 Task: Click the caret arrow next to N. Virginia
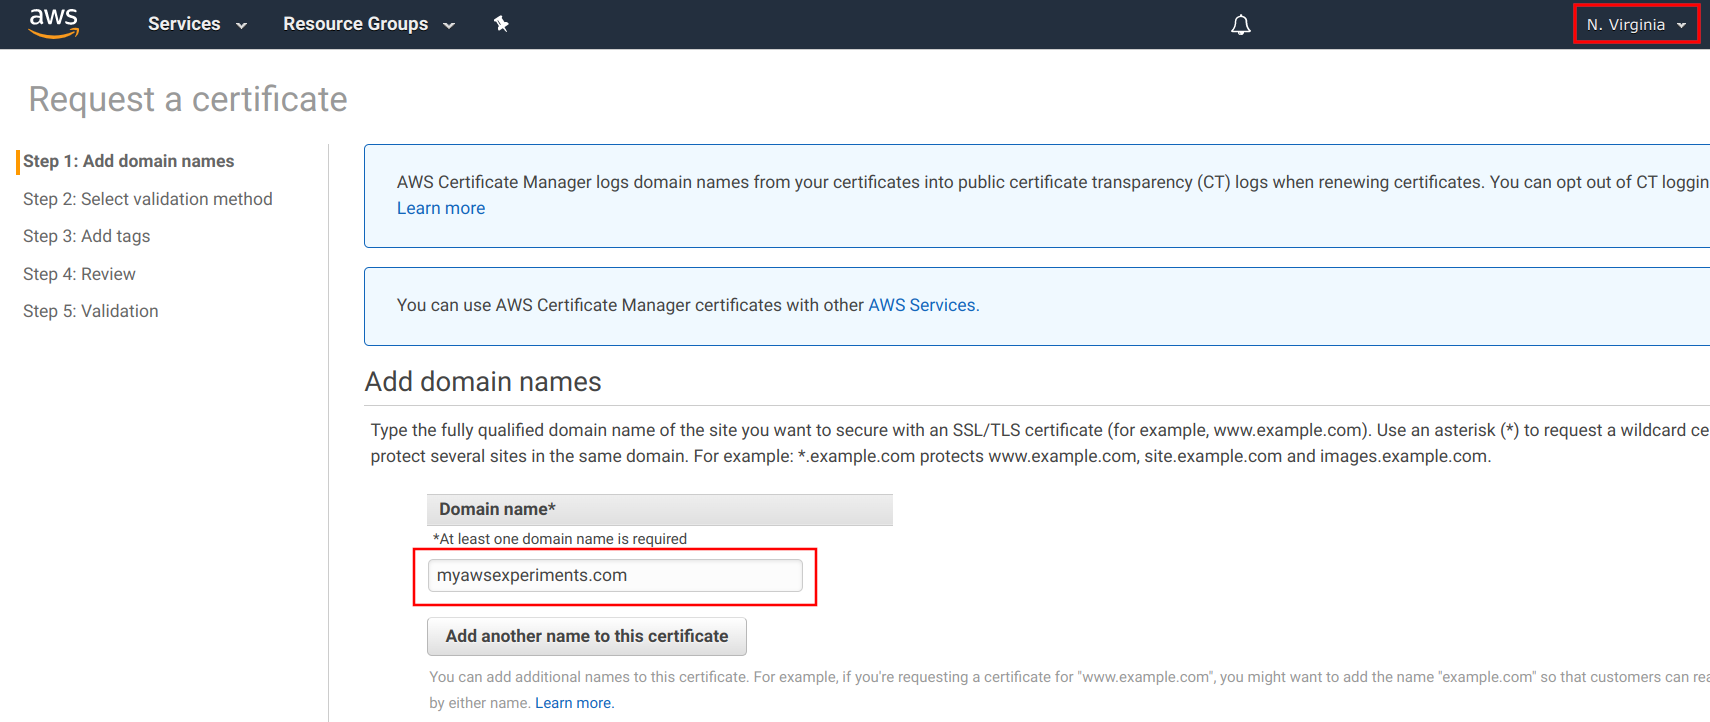1682,25
